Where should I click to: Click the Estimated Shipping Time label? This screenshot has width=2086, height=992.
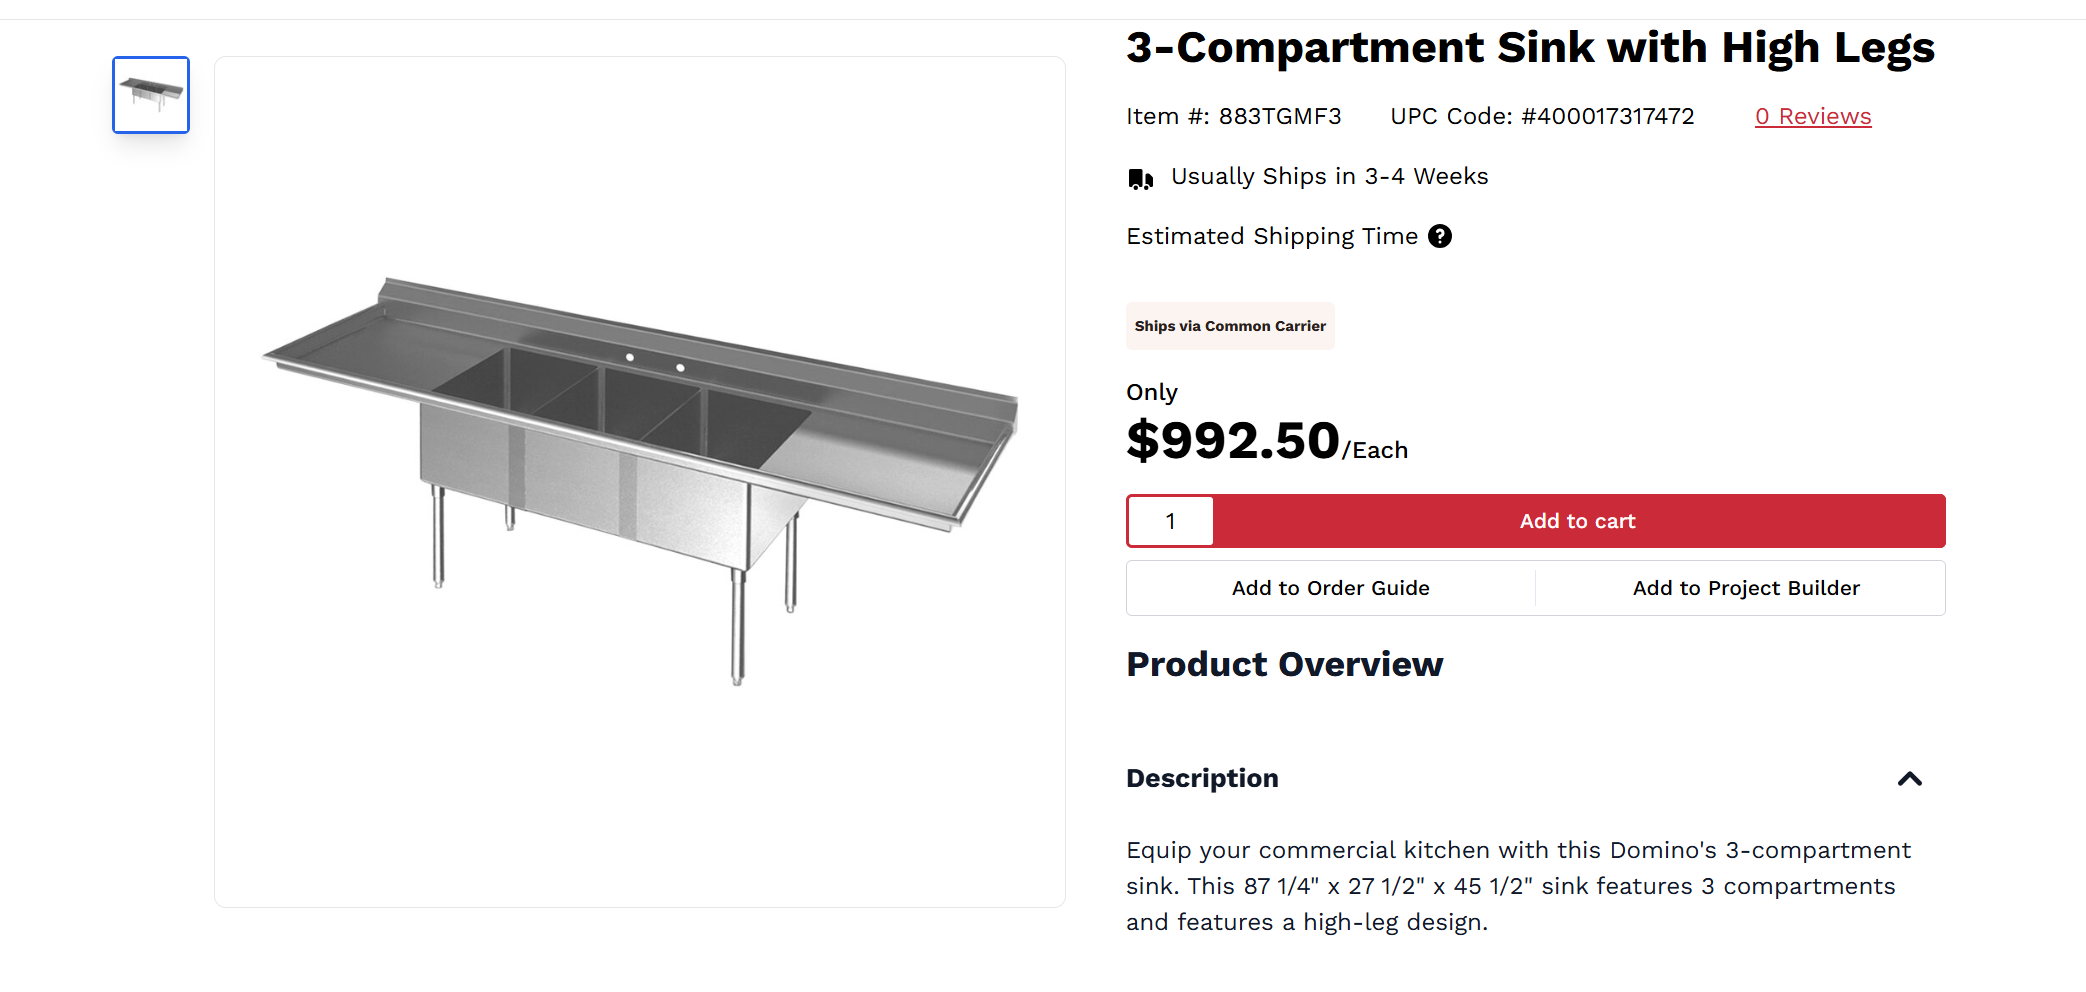pyautogui.click(x=1272, y=236)
